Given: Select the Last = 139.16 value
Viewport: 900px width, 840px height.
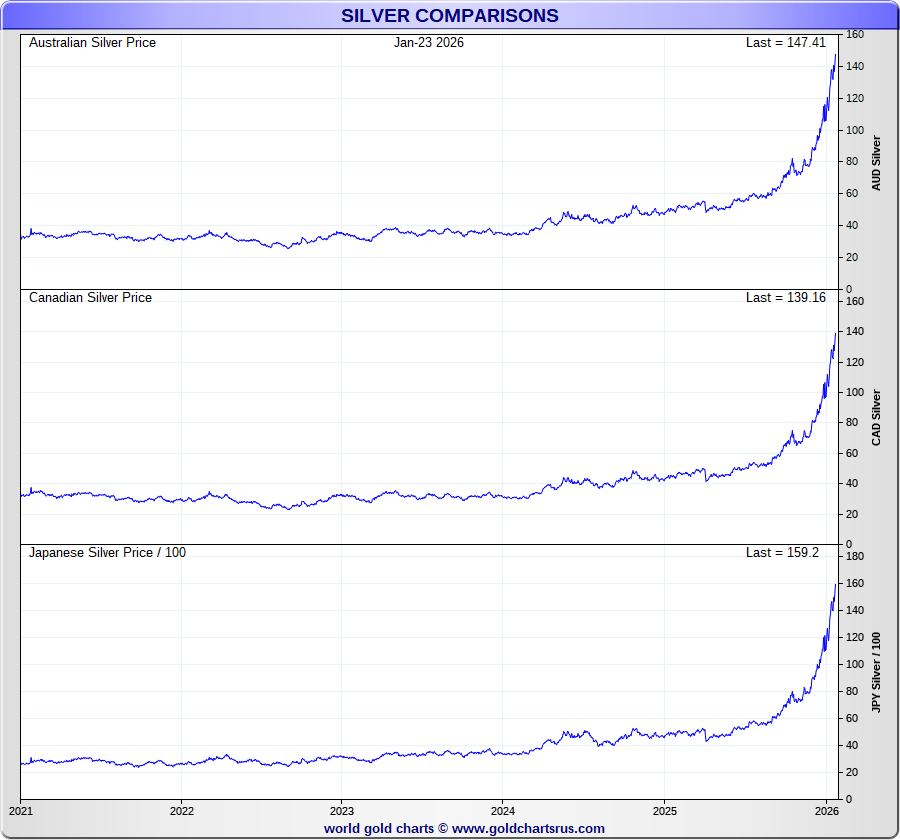Looking at the screenshot, I should click(x=785, y=298).
